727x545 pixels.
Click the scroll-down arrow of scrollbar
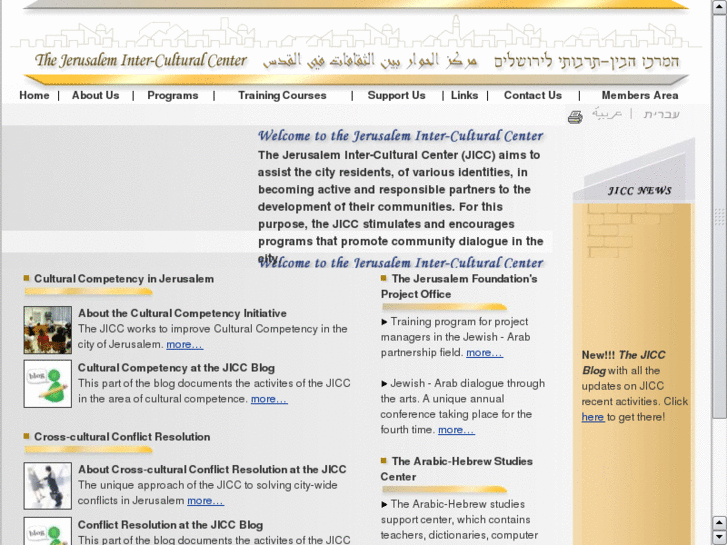(x=720, y=537)
